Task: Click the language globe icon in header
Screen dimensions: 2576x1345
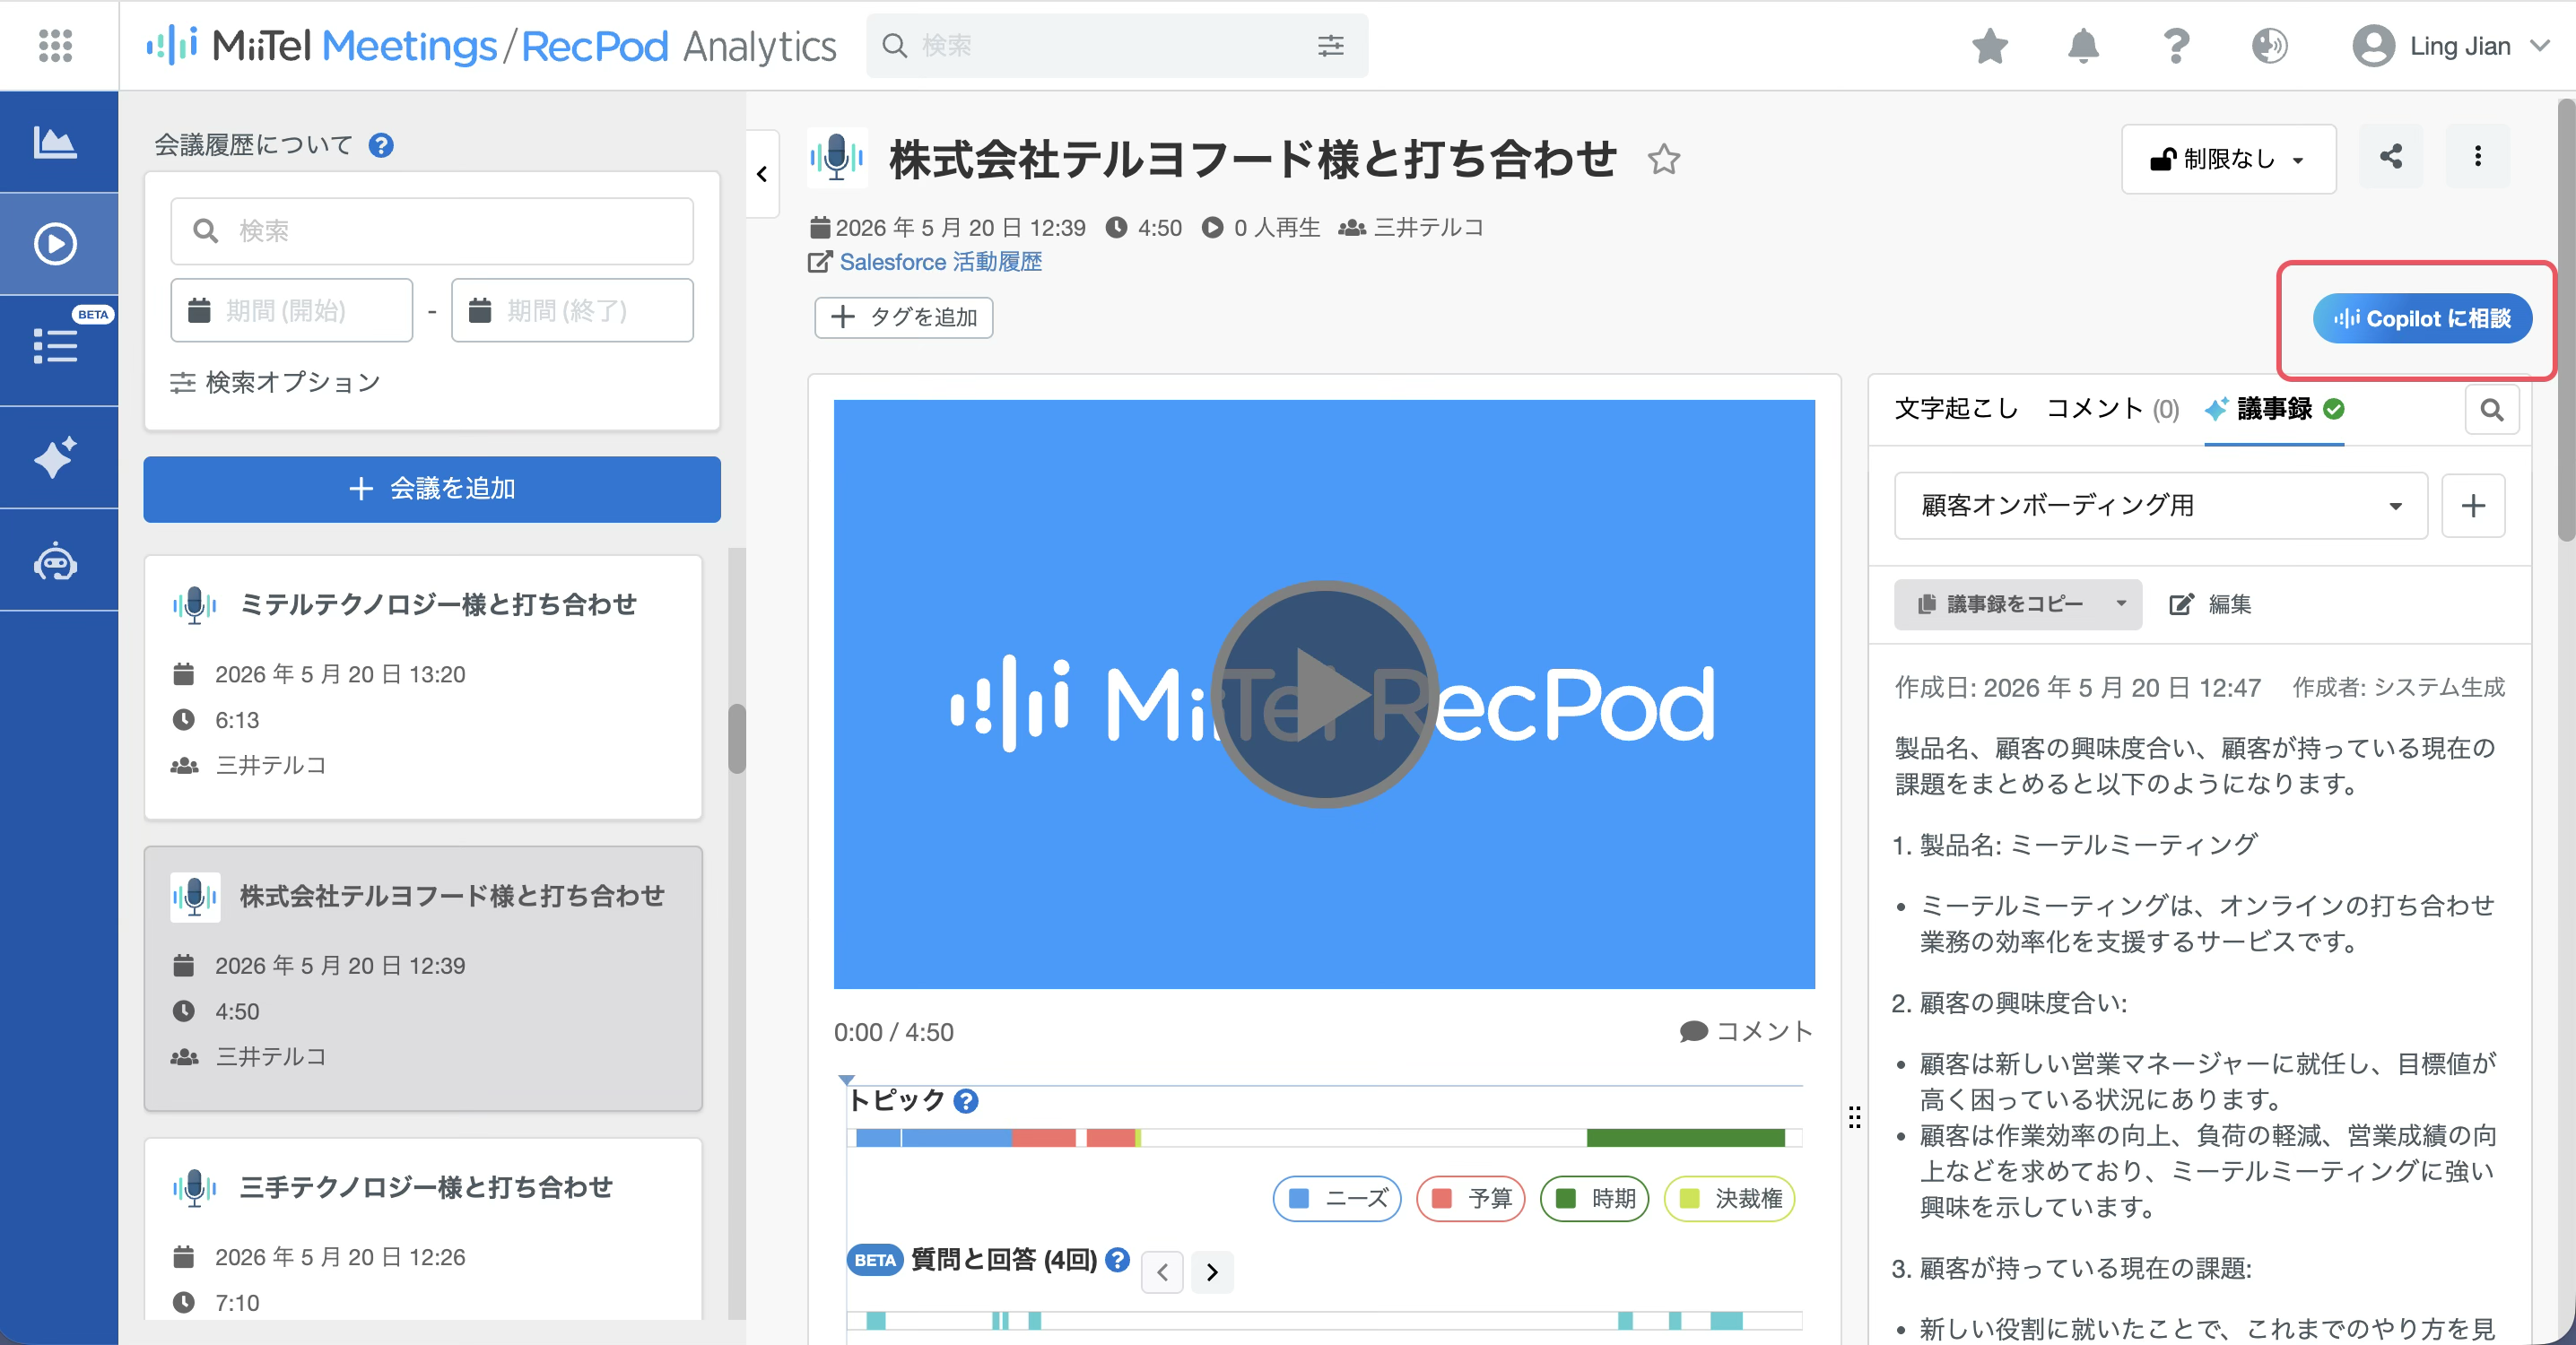Action: point(2269,46)
